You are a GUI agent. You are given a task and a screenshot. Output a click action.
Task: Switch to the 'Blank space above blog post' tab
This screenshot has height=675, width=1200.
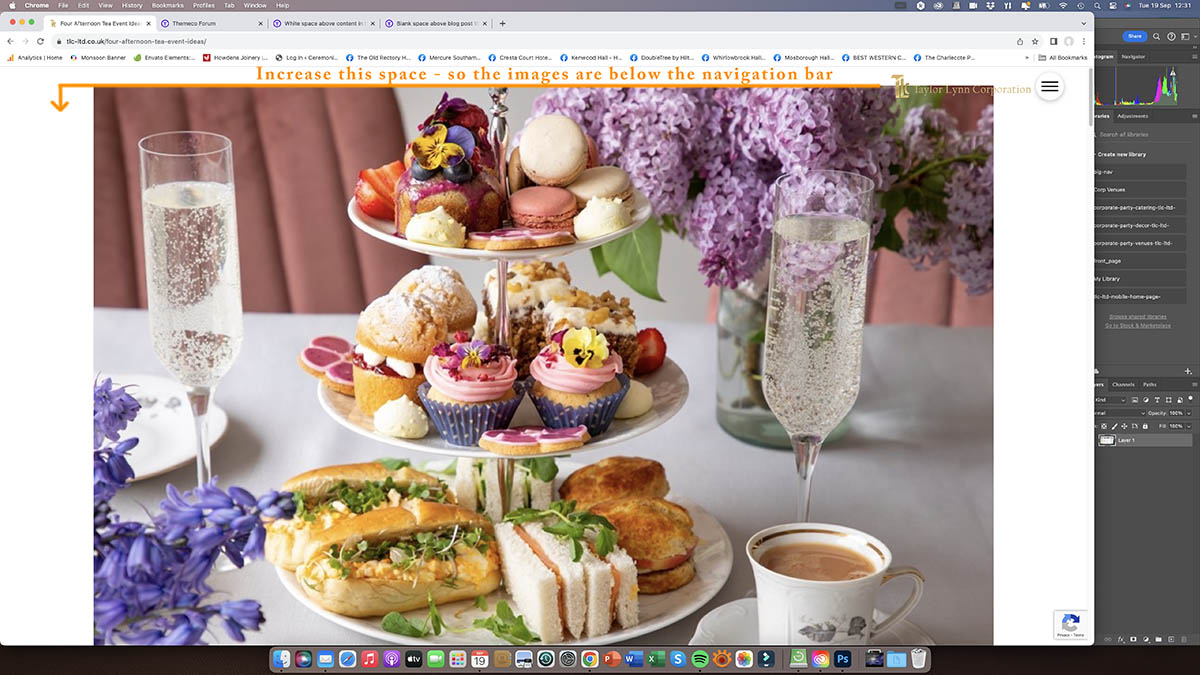point(436,23)
